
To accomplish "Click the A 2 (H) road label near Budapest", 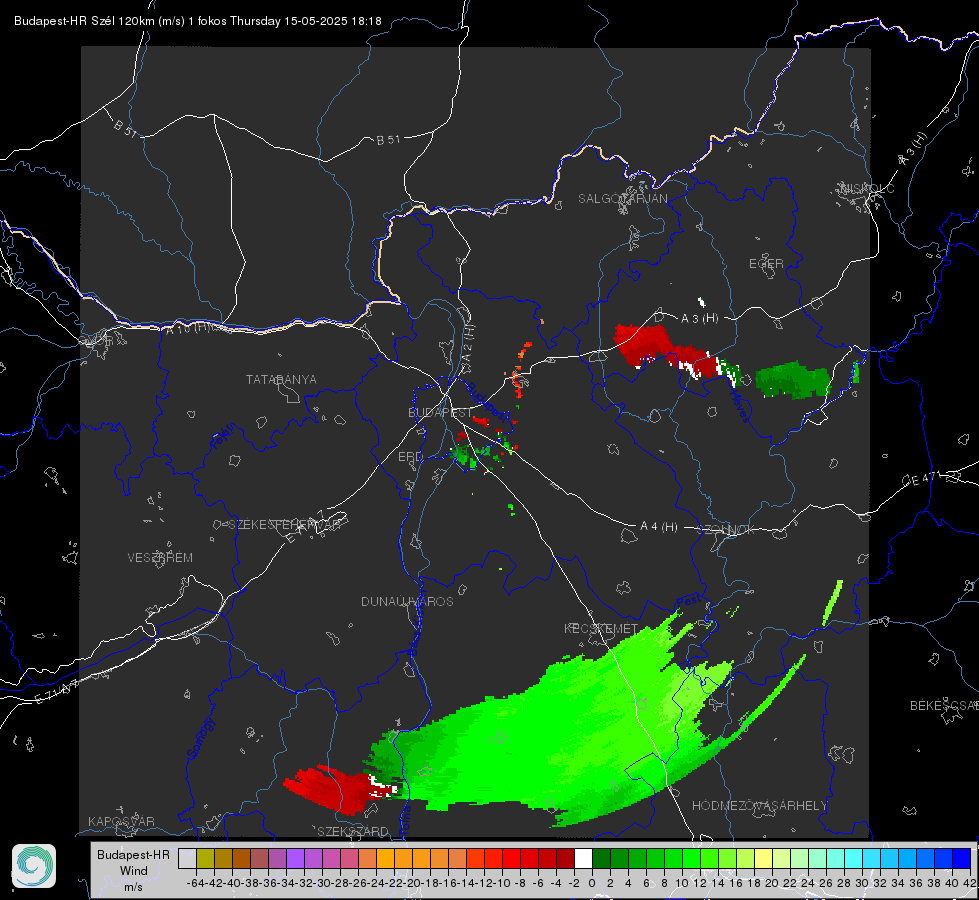I will coord(468,344).
